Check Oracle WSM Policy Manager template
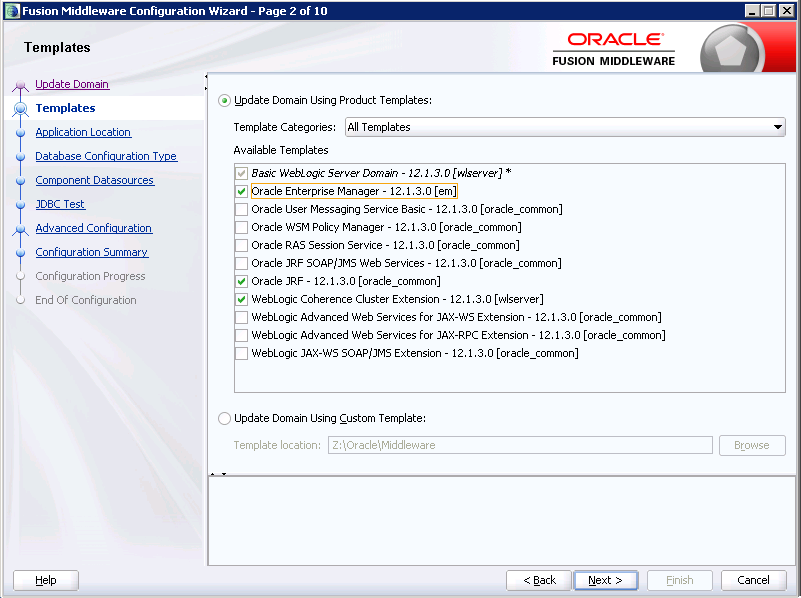Viewport: 801px width, 598px height. click(x=242, y=227)
